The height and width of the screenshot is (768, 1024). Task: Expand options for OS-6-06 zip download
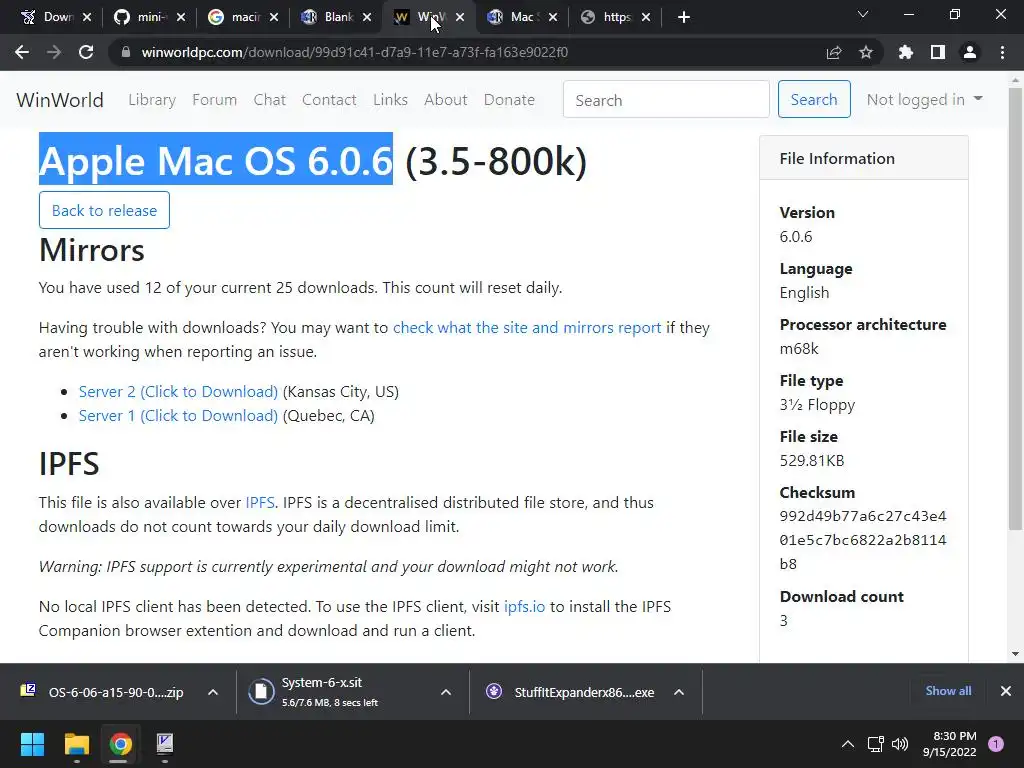[213, 692]
